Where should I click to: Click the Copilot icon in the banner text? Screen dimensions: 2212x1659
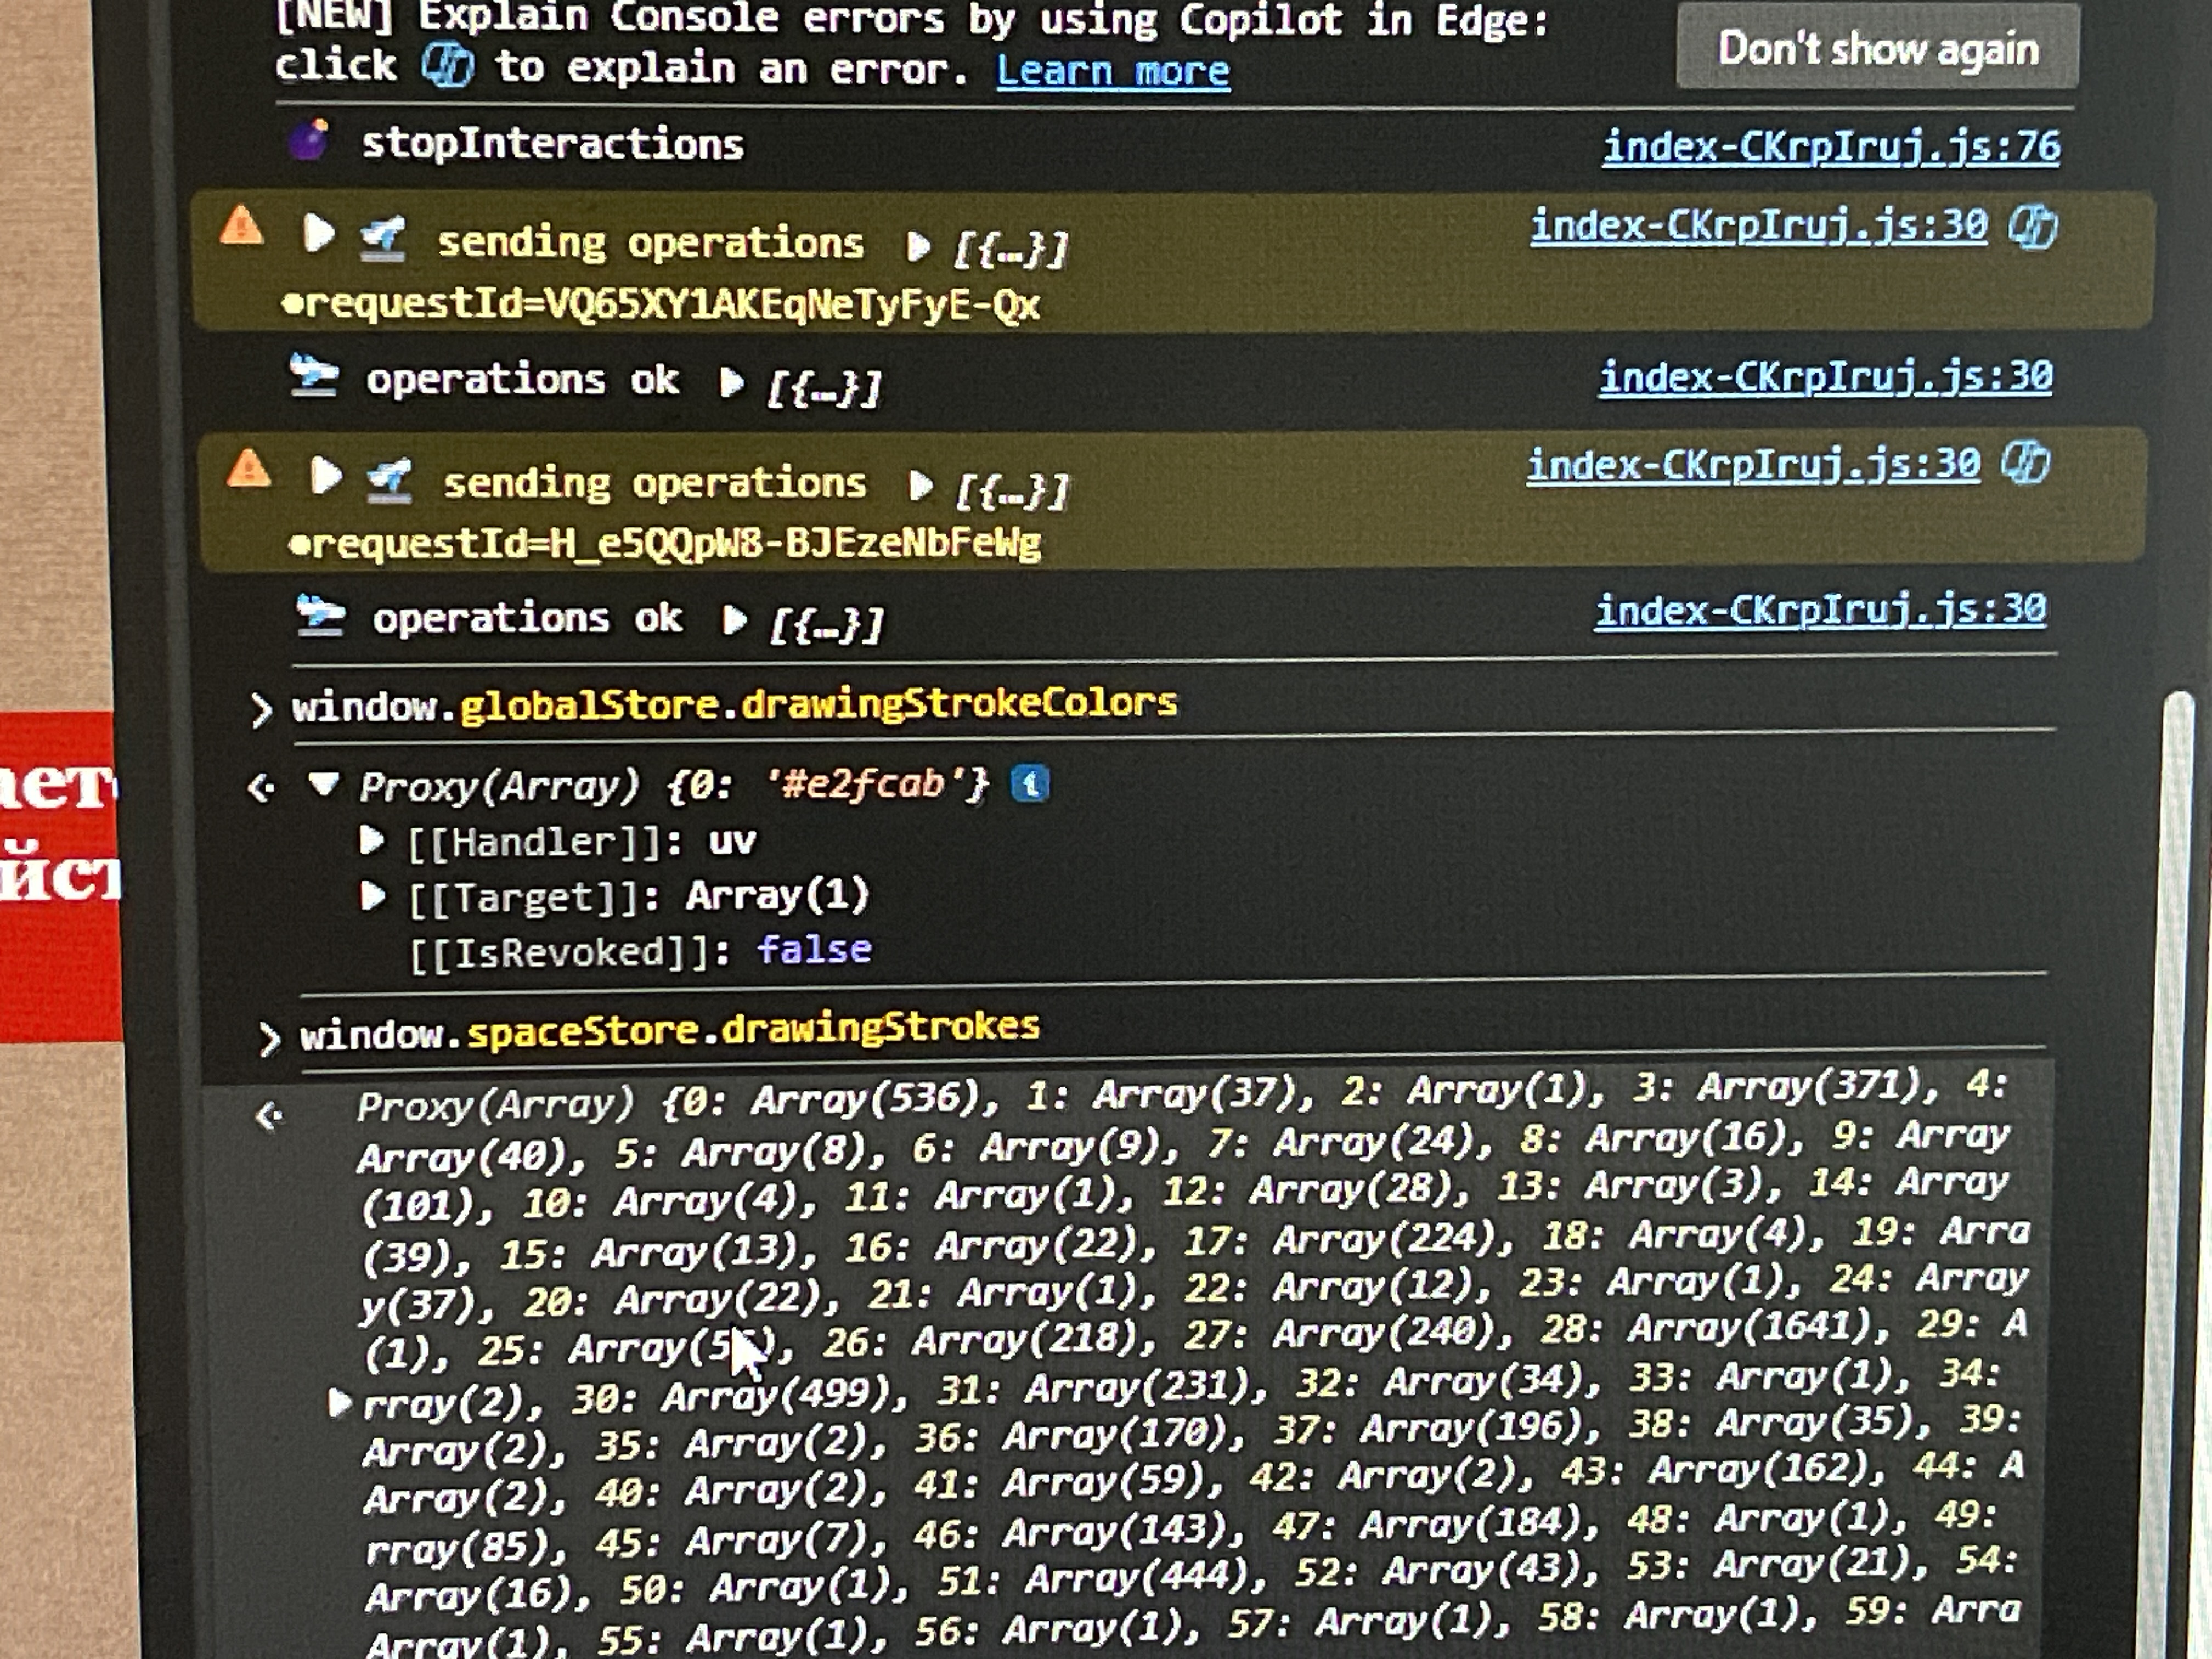[447, 66]
